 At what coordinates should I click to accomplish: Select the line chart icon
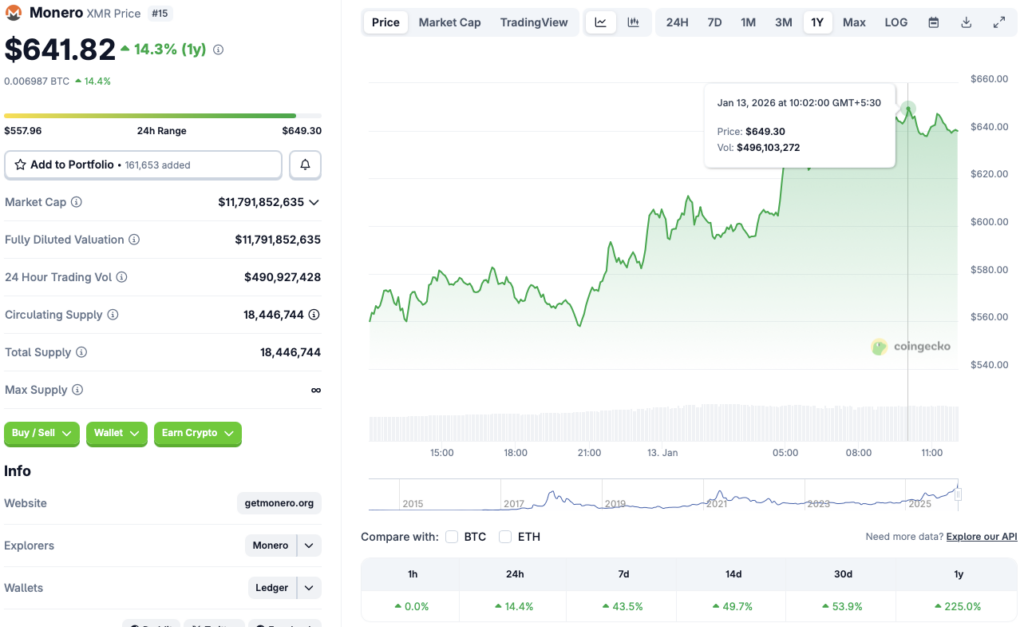point(601,21)
